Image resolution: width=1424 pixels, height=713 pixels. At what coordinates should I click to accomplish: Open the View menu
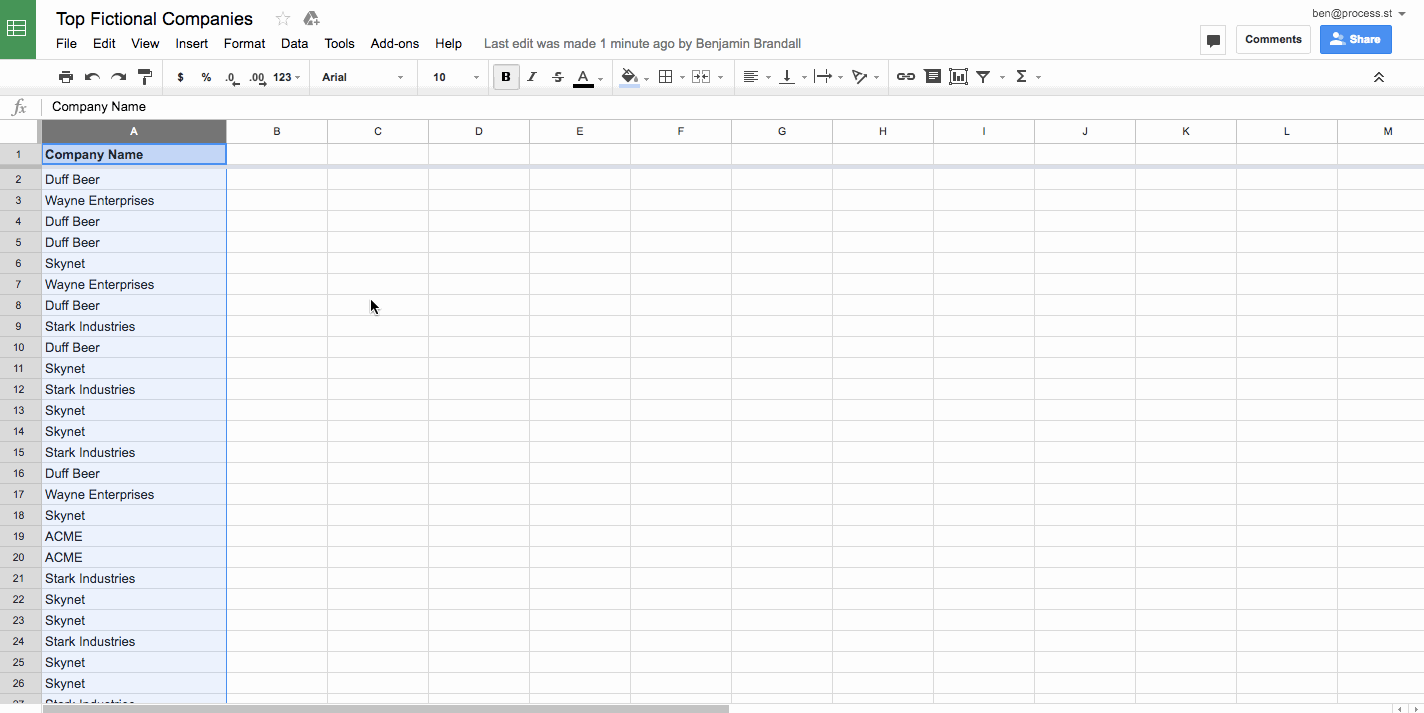coord(145,44)
